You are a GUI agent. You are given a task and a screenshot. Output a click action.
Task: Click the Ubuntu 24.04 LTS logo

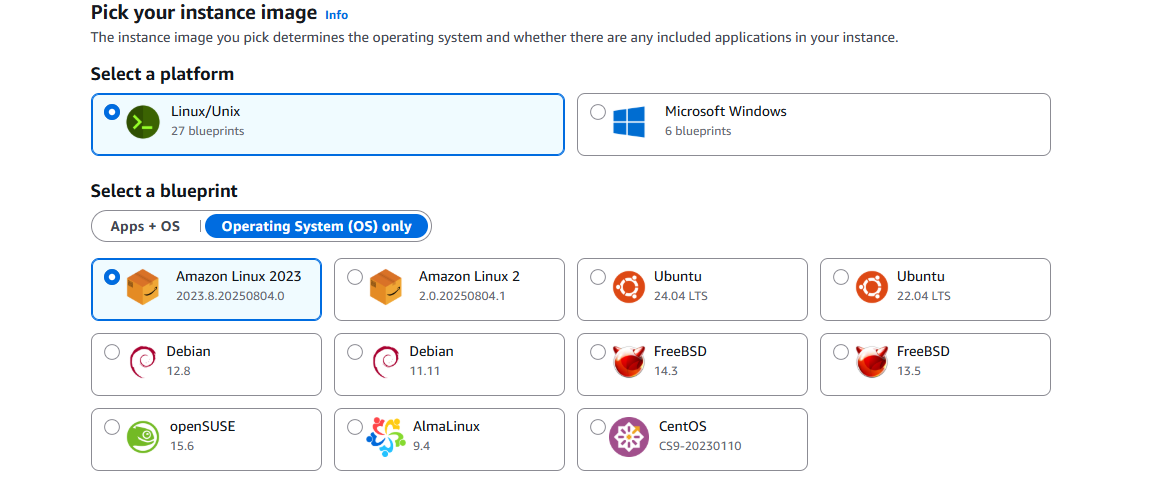tap(628, 288)
